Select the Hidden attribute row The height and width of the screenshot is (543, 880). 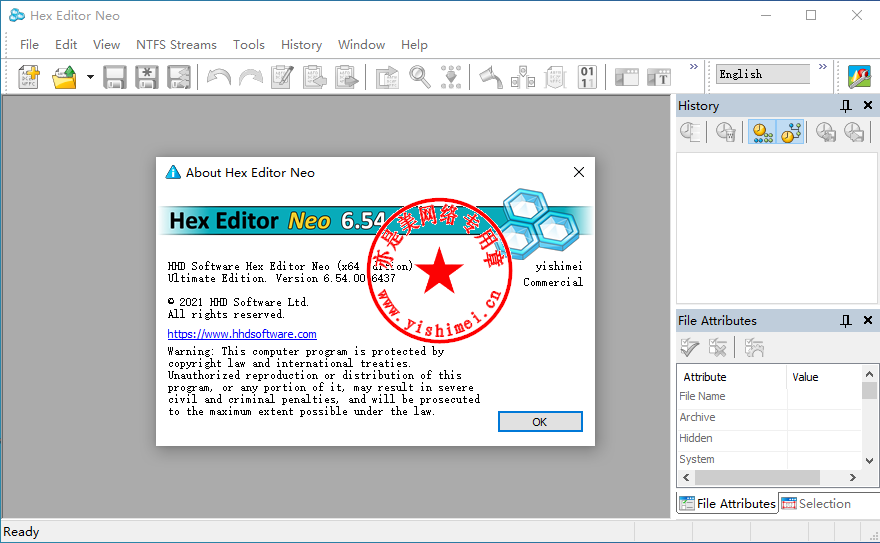point(769,438)
